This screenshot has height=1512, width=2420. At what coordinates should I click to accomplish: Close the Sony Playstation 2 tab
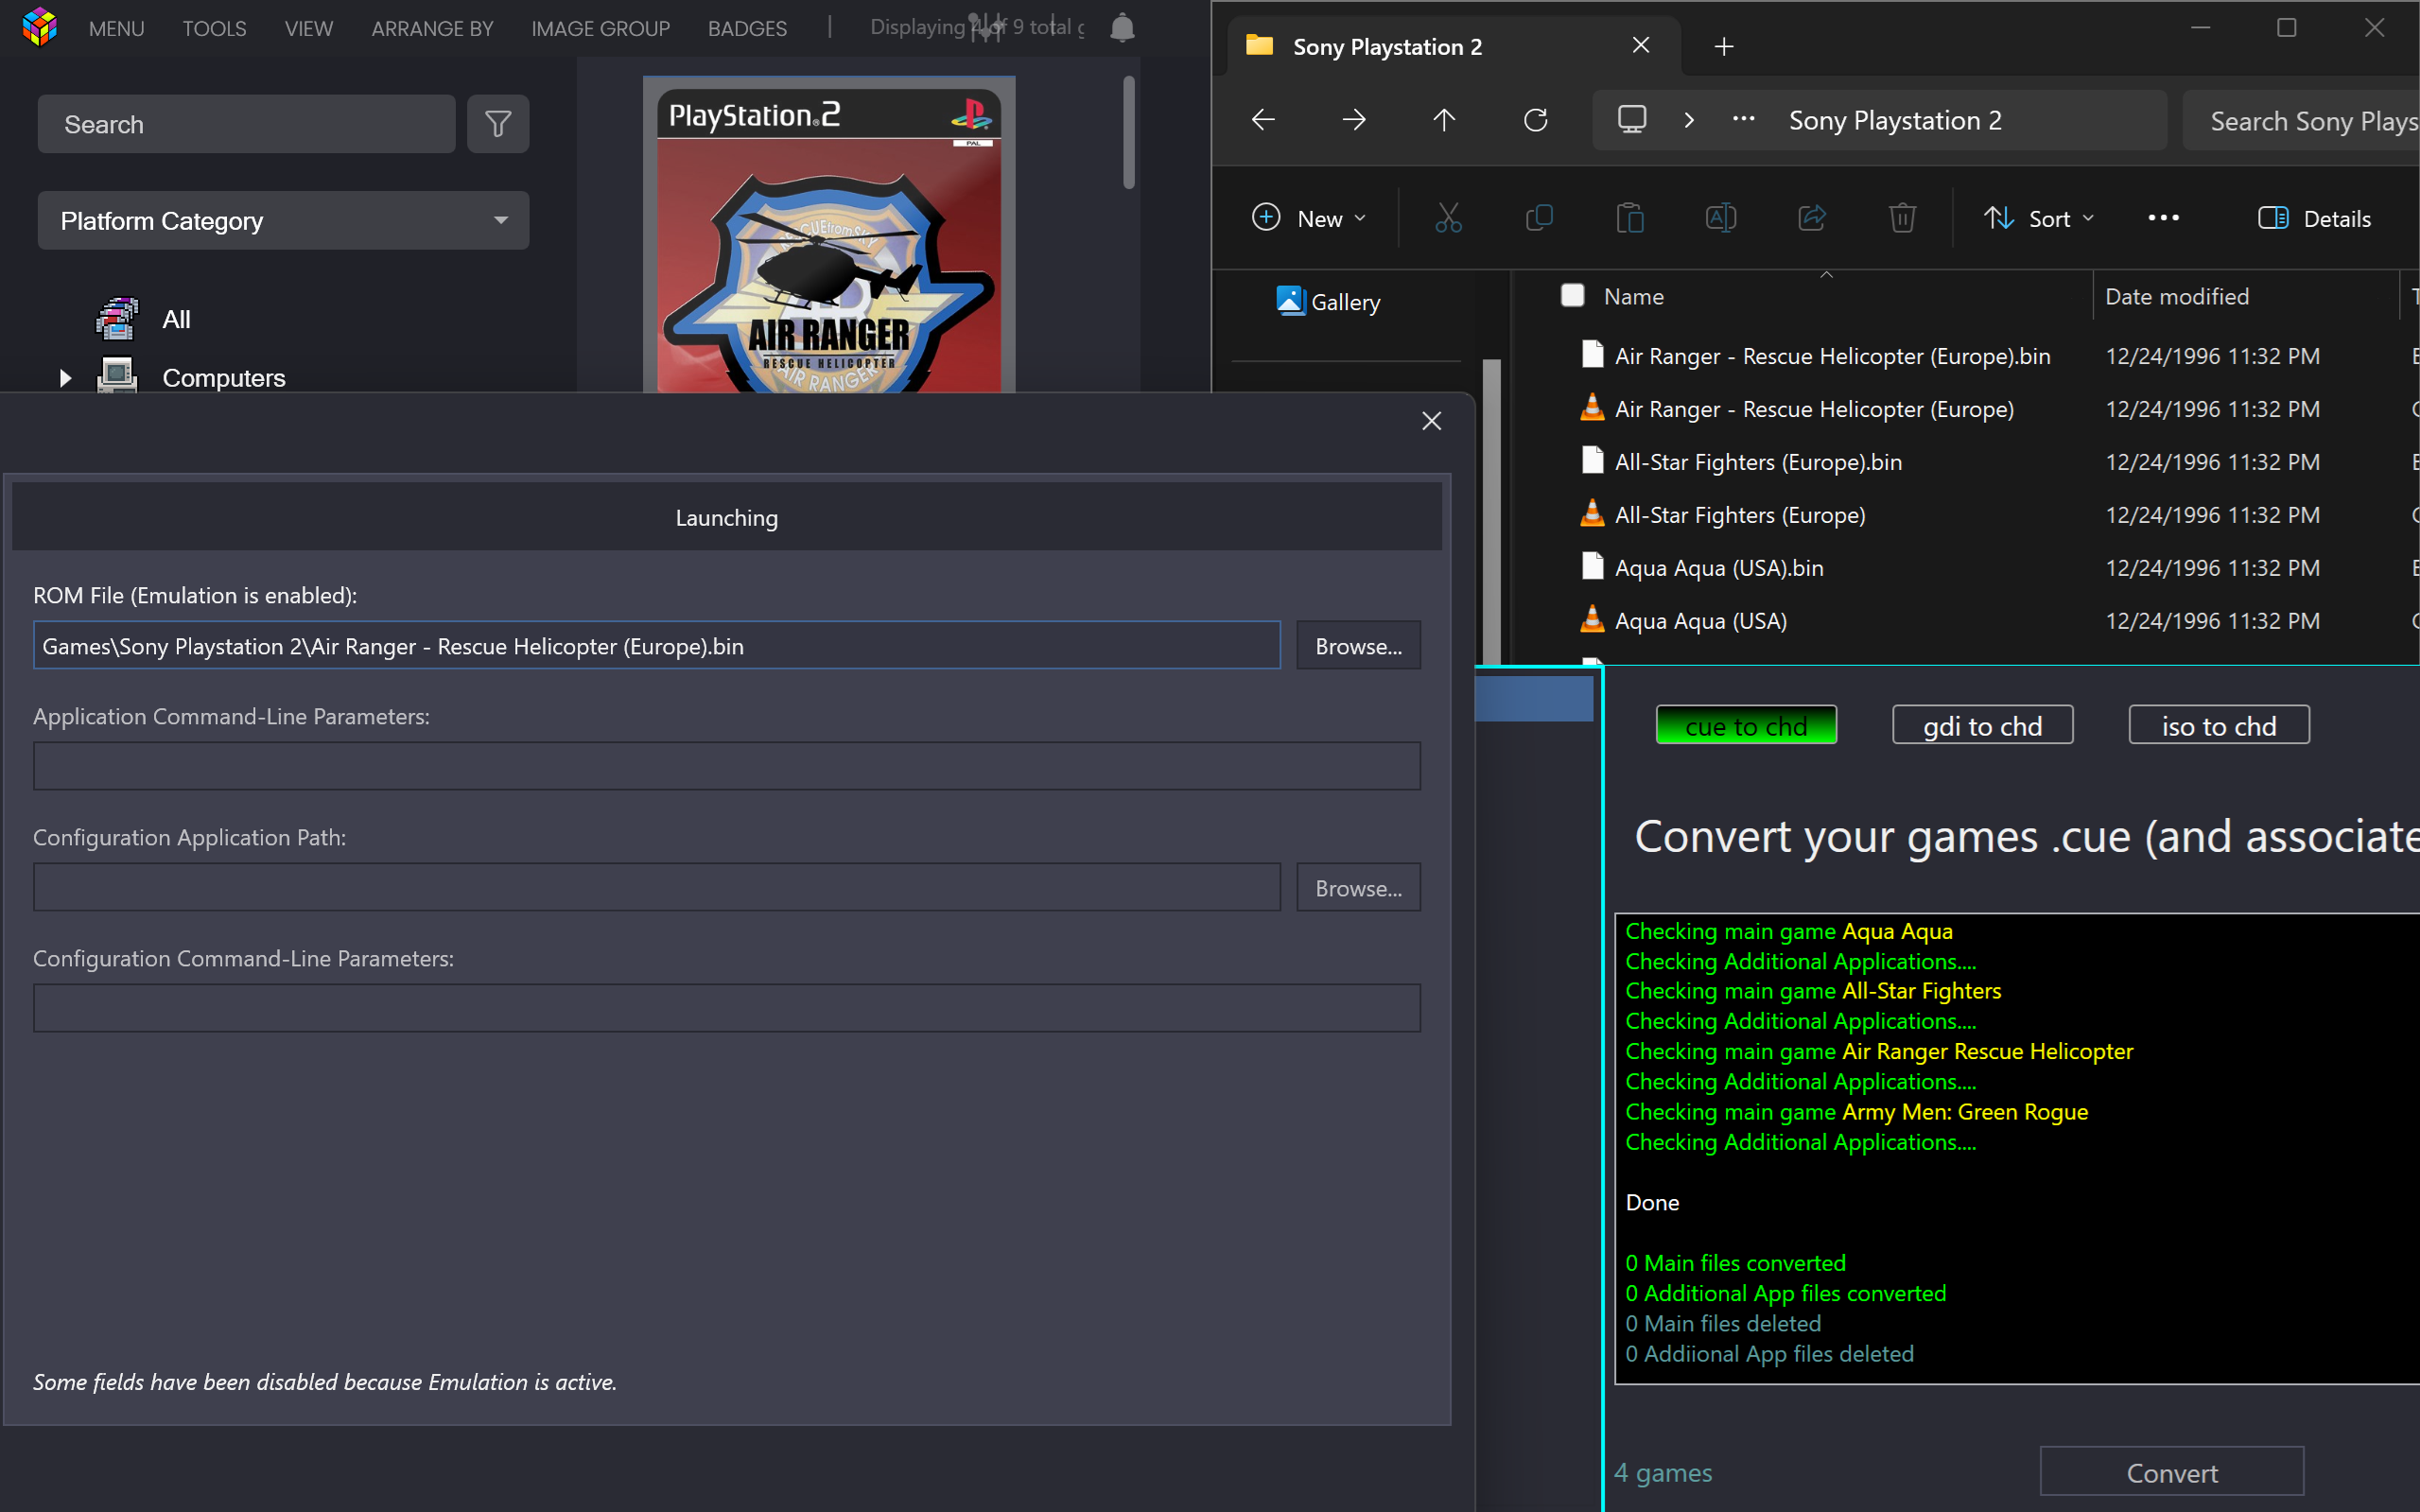(x=1640, y=45)
